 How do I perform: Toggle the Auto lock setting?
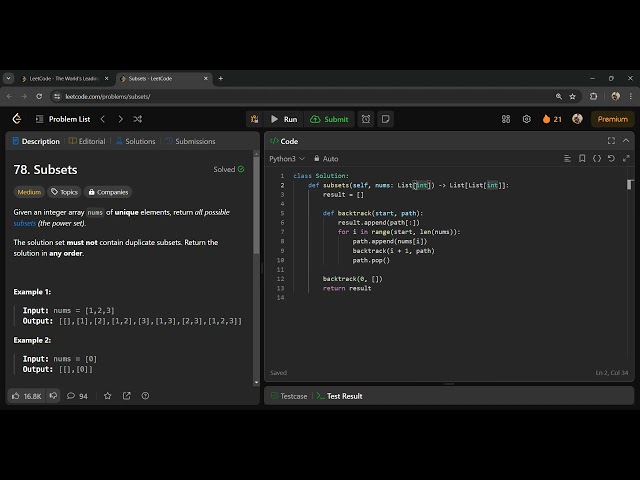[326, 159]
